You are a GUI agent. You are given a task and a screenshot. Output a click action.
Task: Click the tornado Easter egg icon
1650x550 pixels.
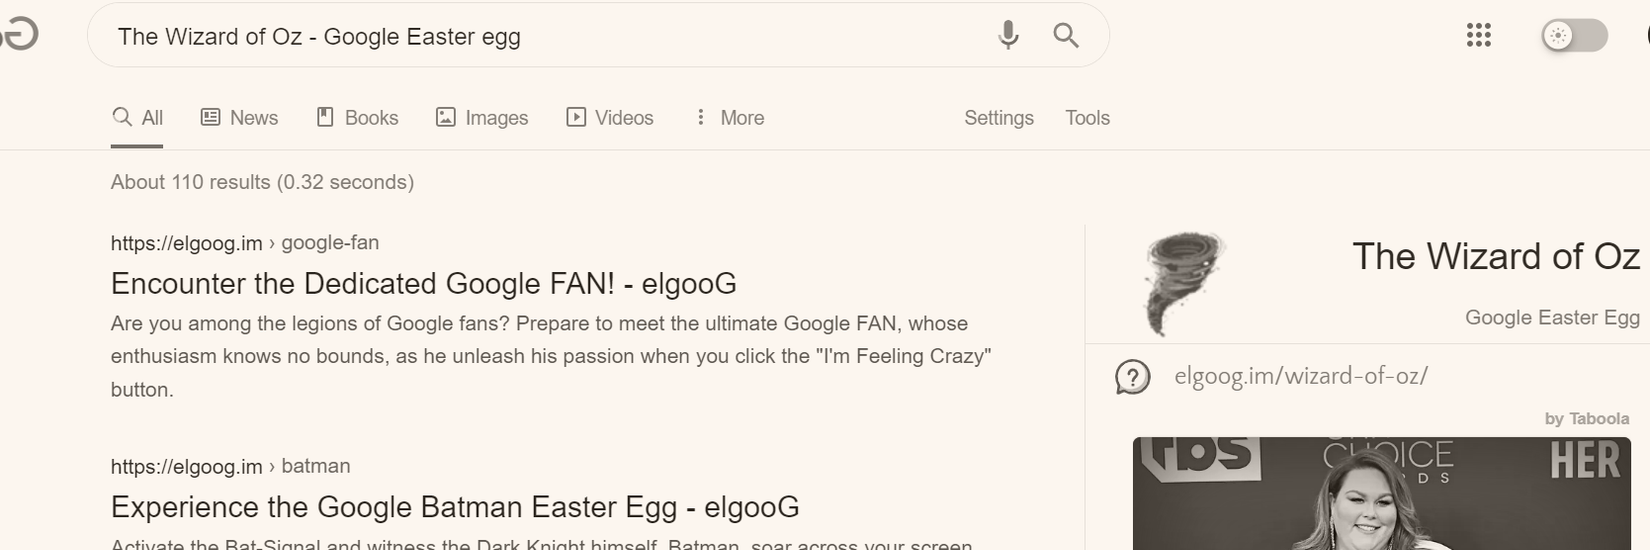(x=1184, y=283)
